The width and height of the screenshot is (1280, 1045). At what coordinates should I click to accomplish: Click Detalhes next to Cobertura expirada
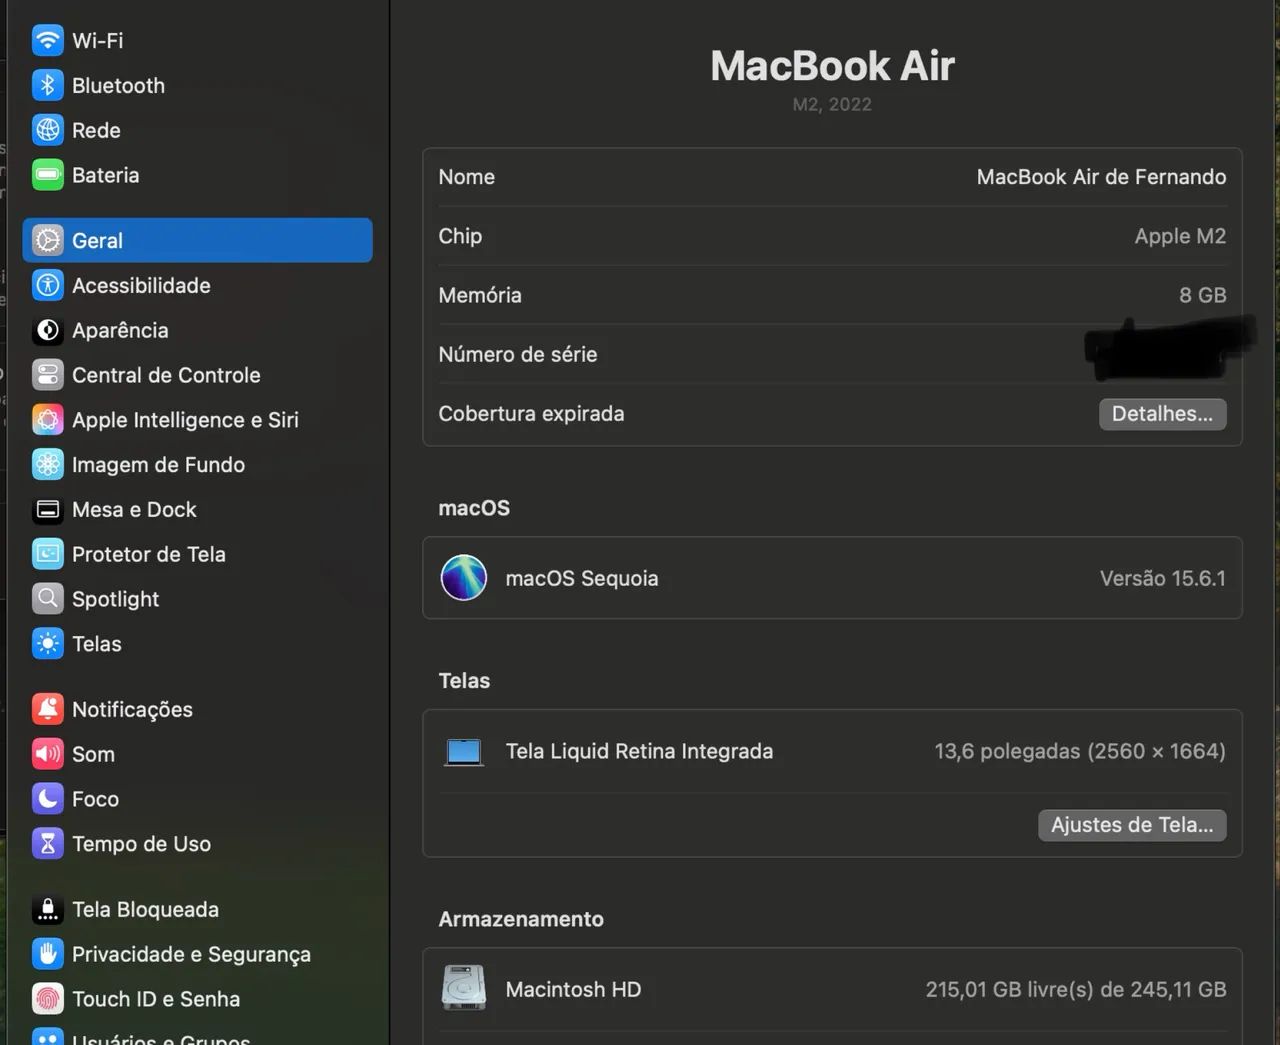1162,413
